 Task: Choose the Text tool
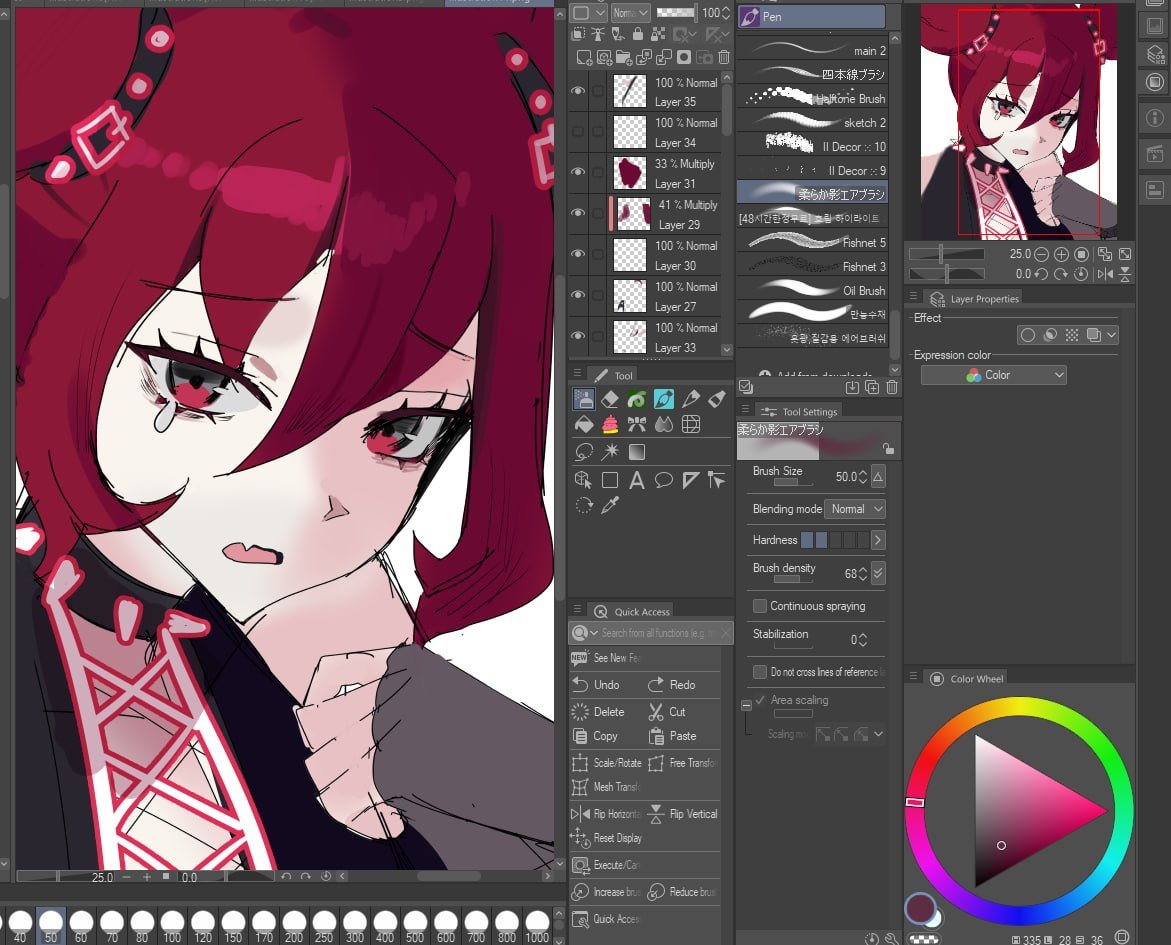(x=637, y=480)
